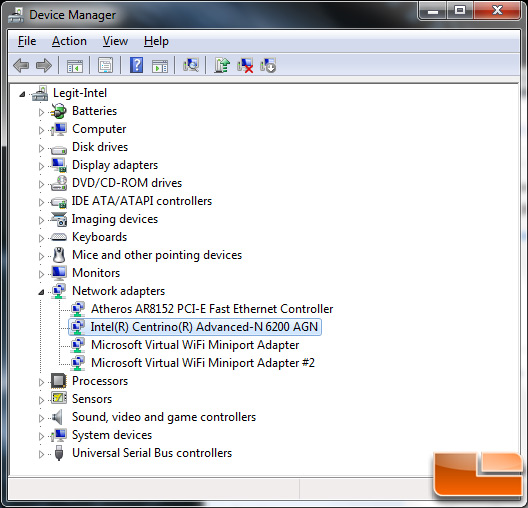Click the Atheros AR8152 adapter icon

pos(77,309)
